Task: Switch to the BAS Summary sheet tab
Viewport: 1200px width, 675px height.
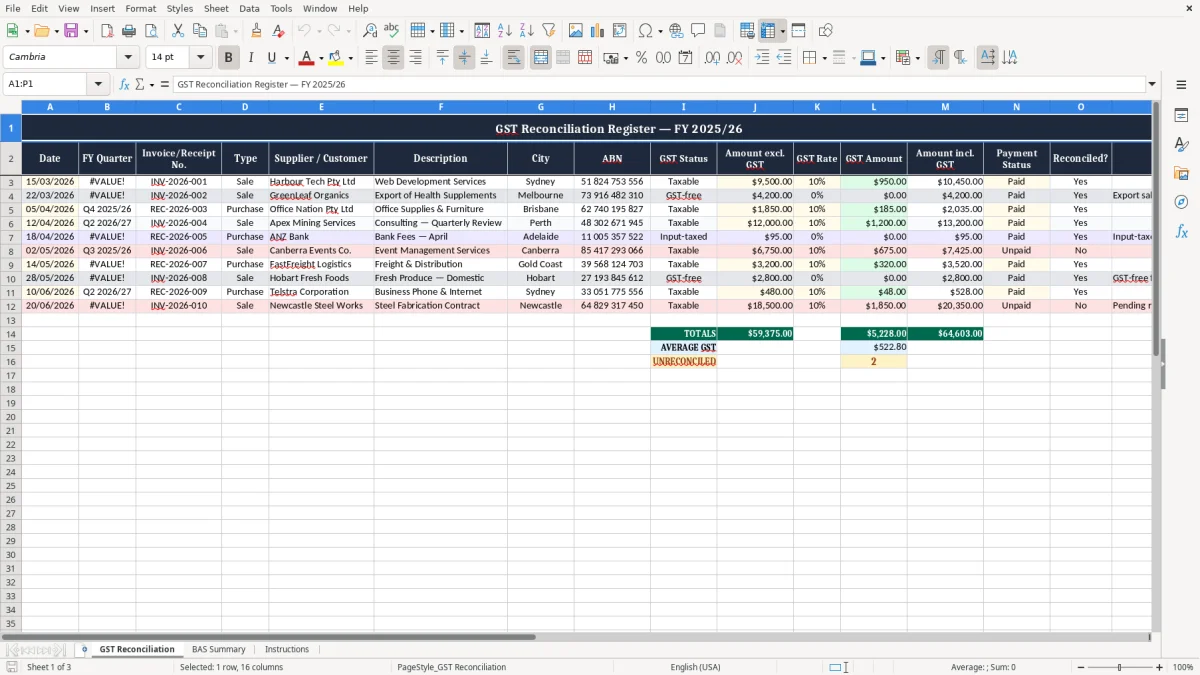Action: [x=219, y=649]
